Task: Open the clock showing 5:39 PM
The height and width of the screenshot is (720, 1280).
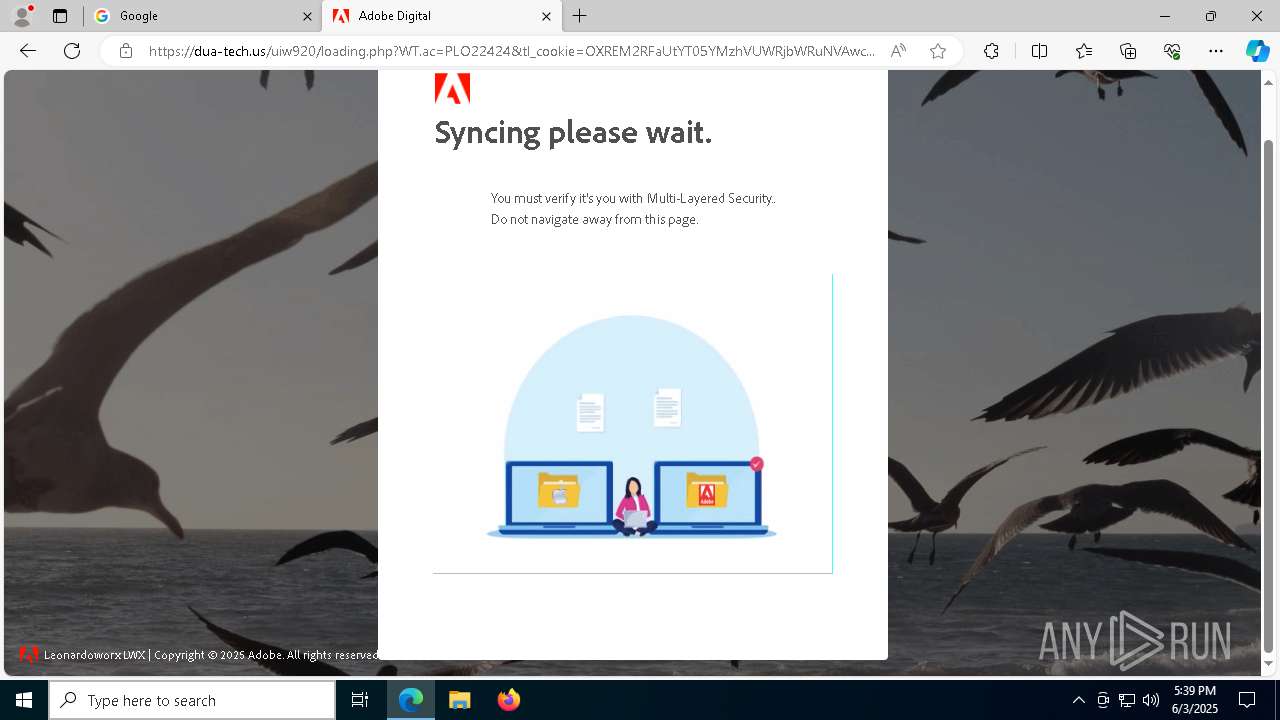Action: click(x=1194, y=700)
